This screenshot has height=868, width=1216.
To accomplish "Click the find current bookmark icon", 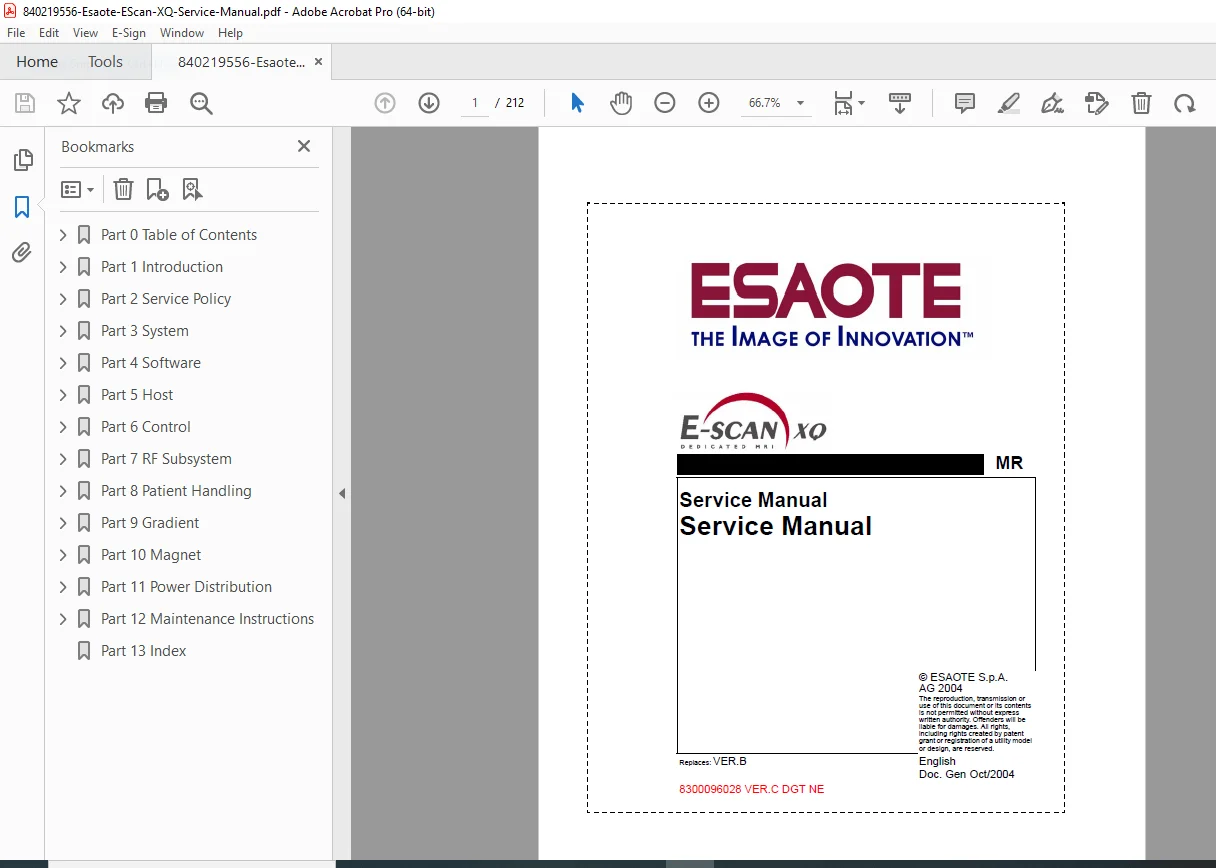I will [x=193, y=189].
